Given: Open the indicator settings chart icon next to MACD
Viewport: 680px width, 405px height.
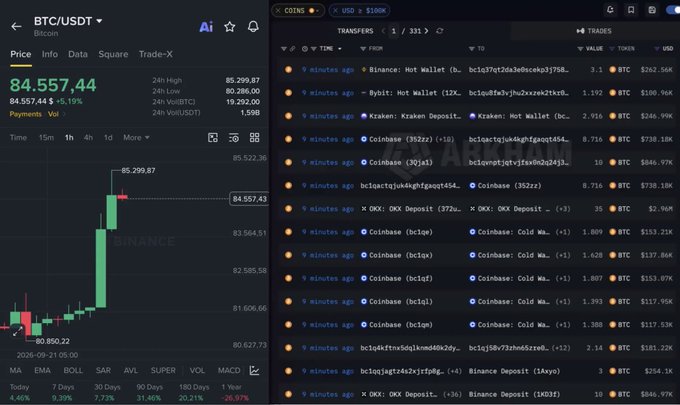Looking at the screenshot, I should coord(255,370).
